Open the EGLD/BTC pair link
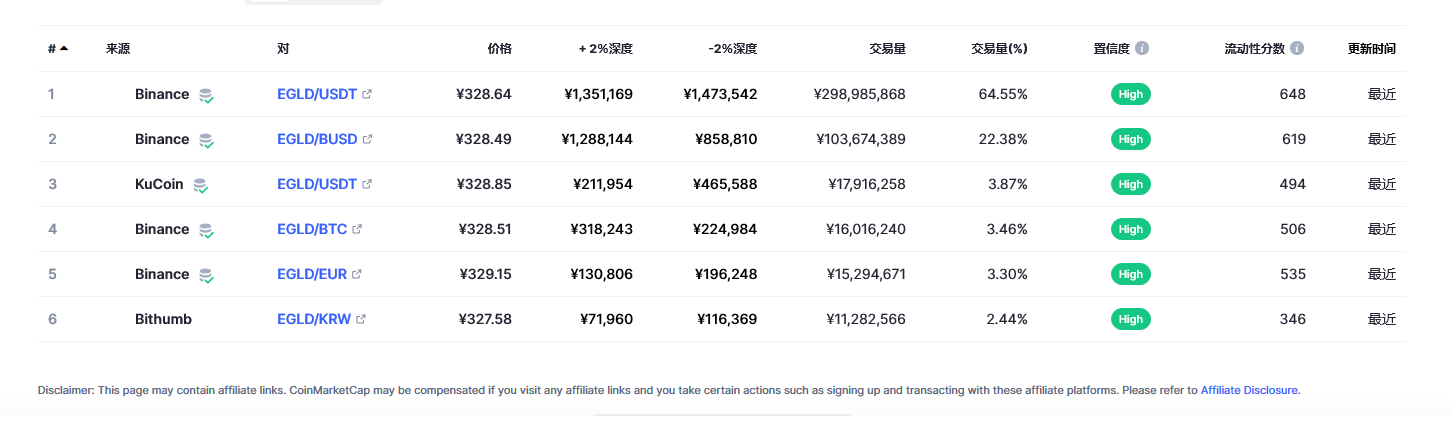The image size is (1450, 430). coord(312,229)
